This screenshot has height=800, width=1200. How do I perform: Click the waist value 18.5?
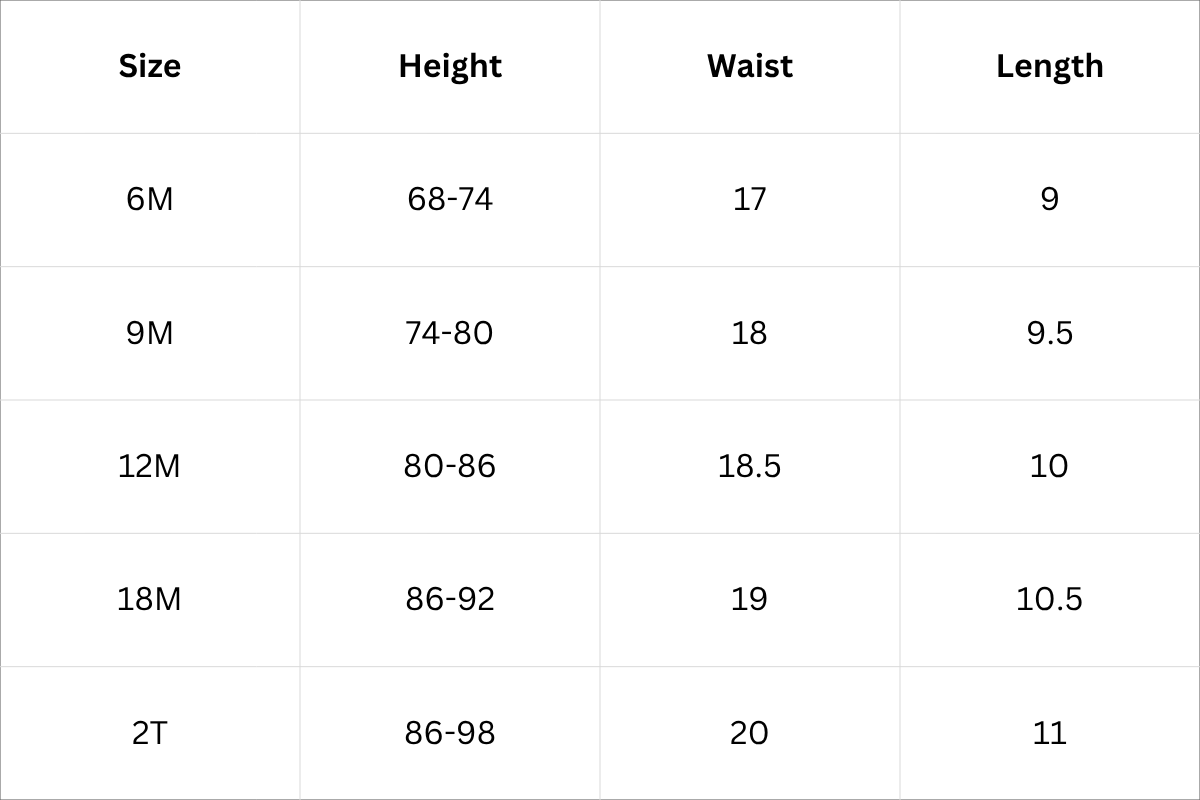click(x=750, y=466)
